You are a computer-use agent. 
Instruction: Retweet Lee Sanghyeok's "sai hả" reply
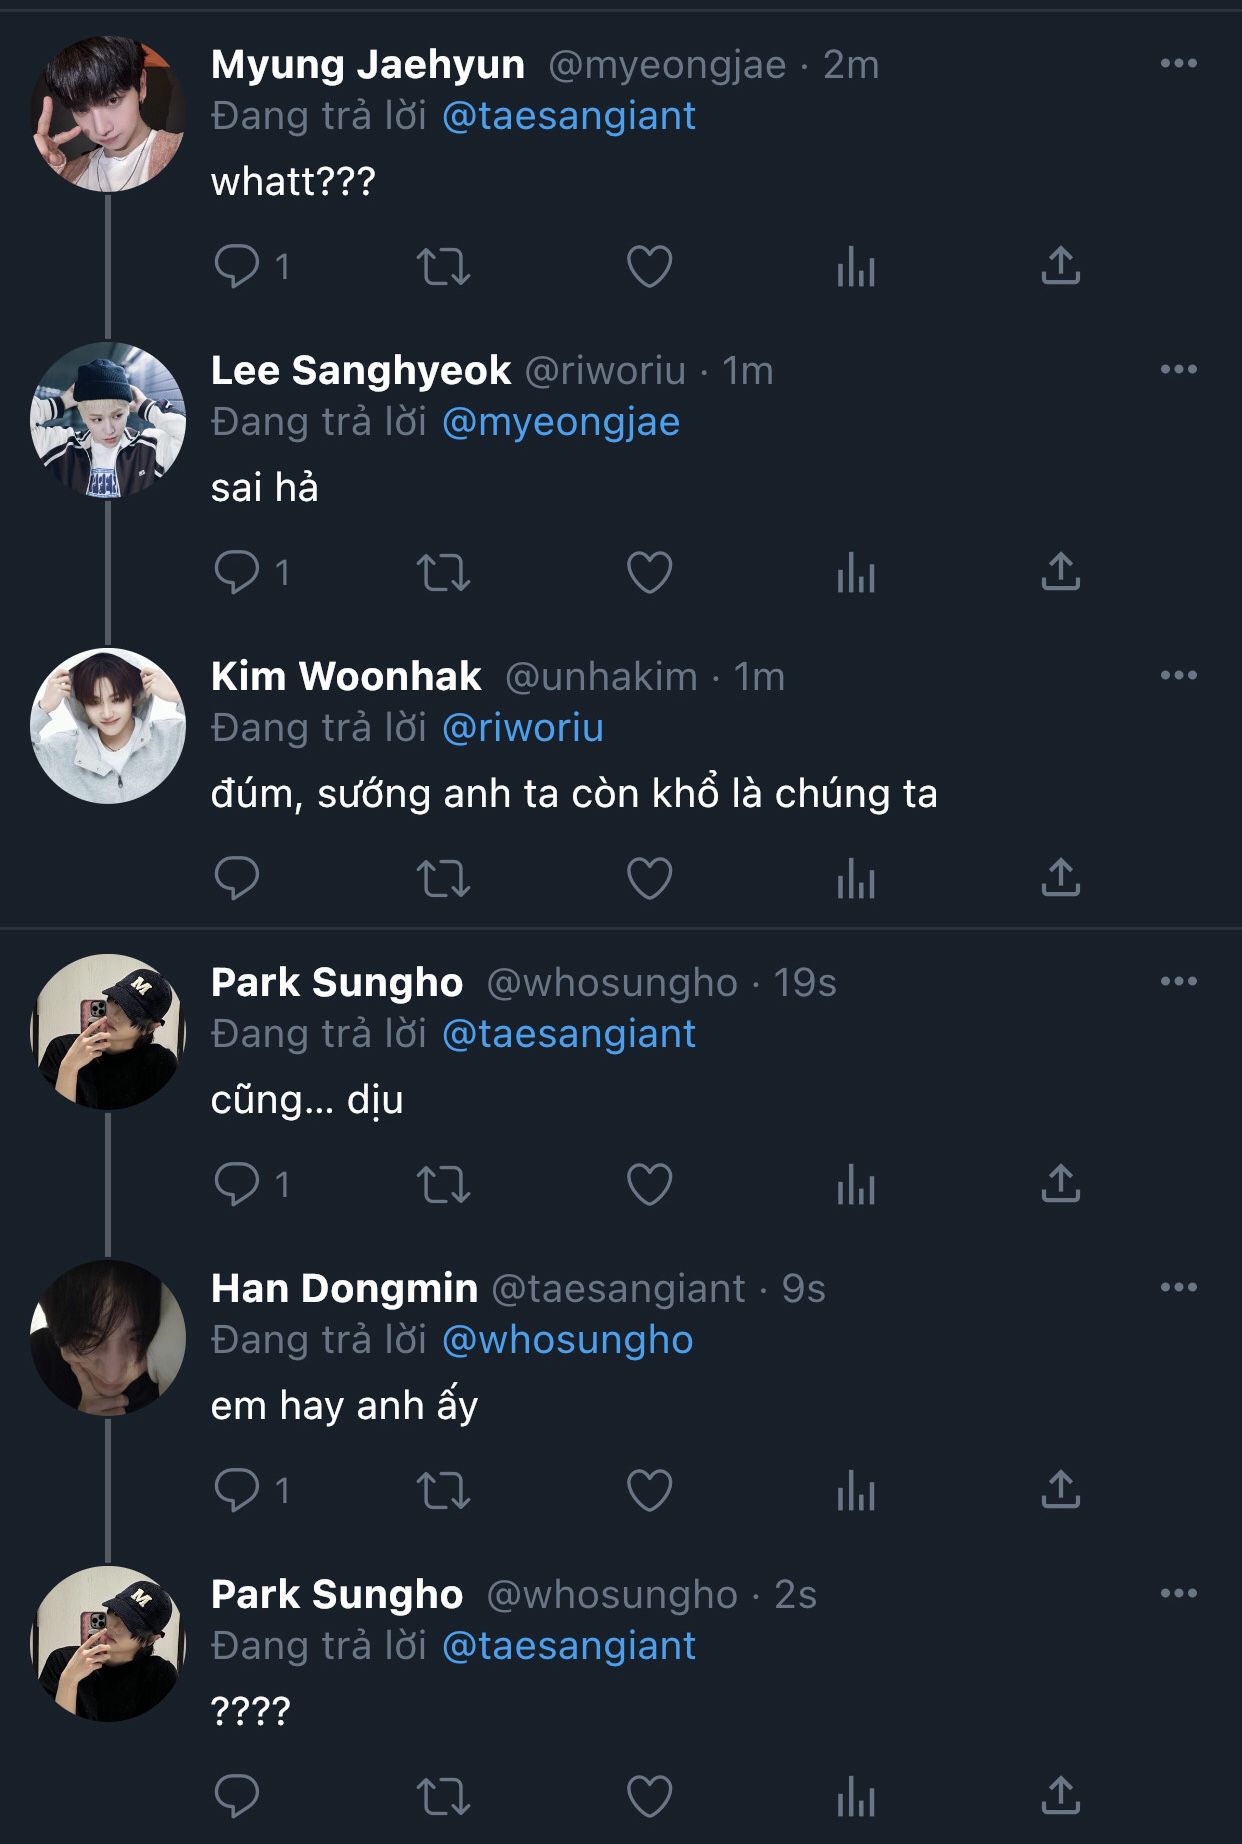(x=443, y=573)
